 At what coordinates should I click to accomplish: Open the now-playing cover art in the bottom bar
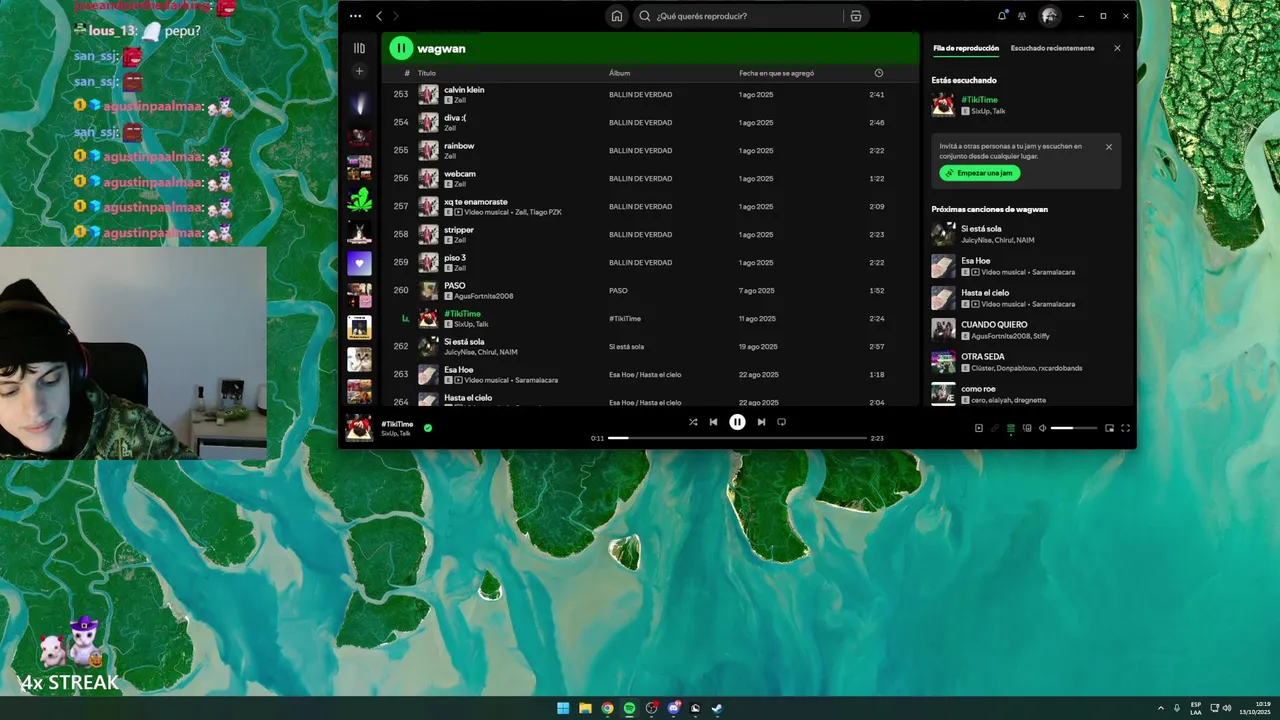pyautogui.click(x=359, y=428)
